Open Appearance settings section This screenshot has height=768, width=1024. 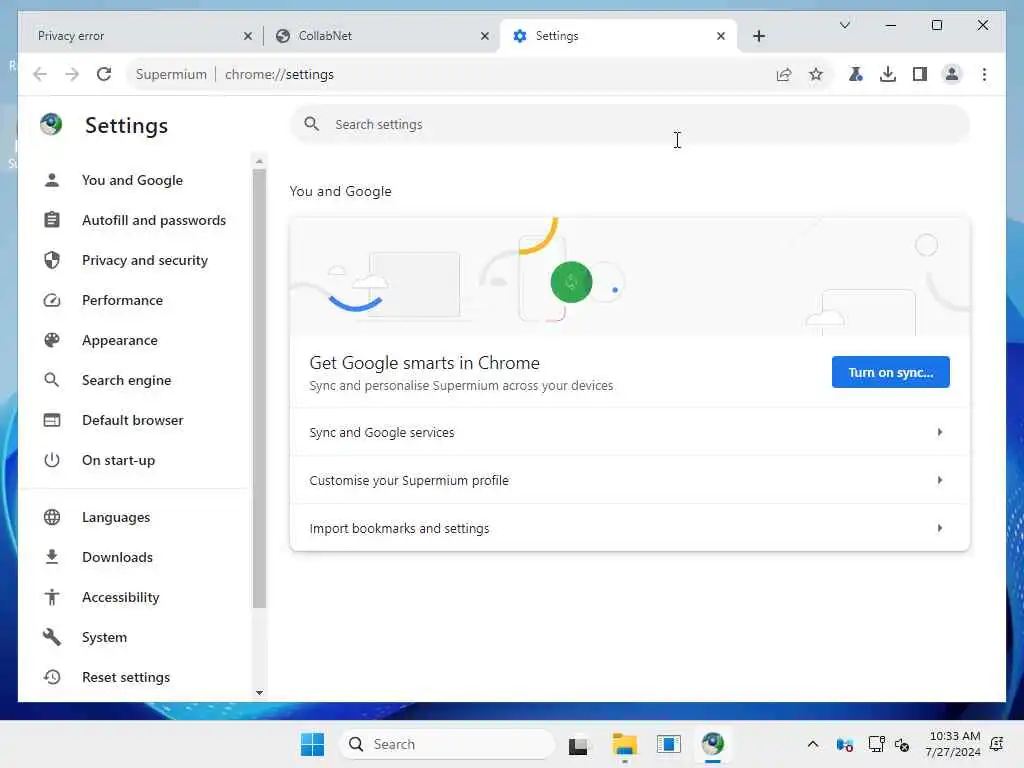(x=120, y=340)
